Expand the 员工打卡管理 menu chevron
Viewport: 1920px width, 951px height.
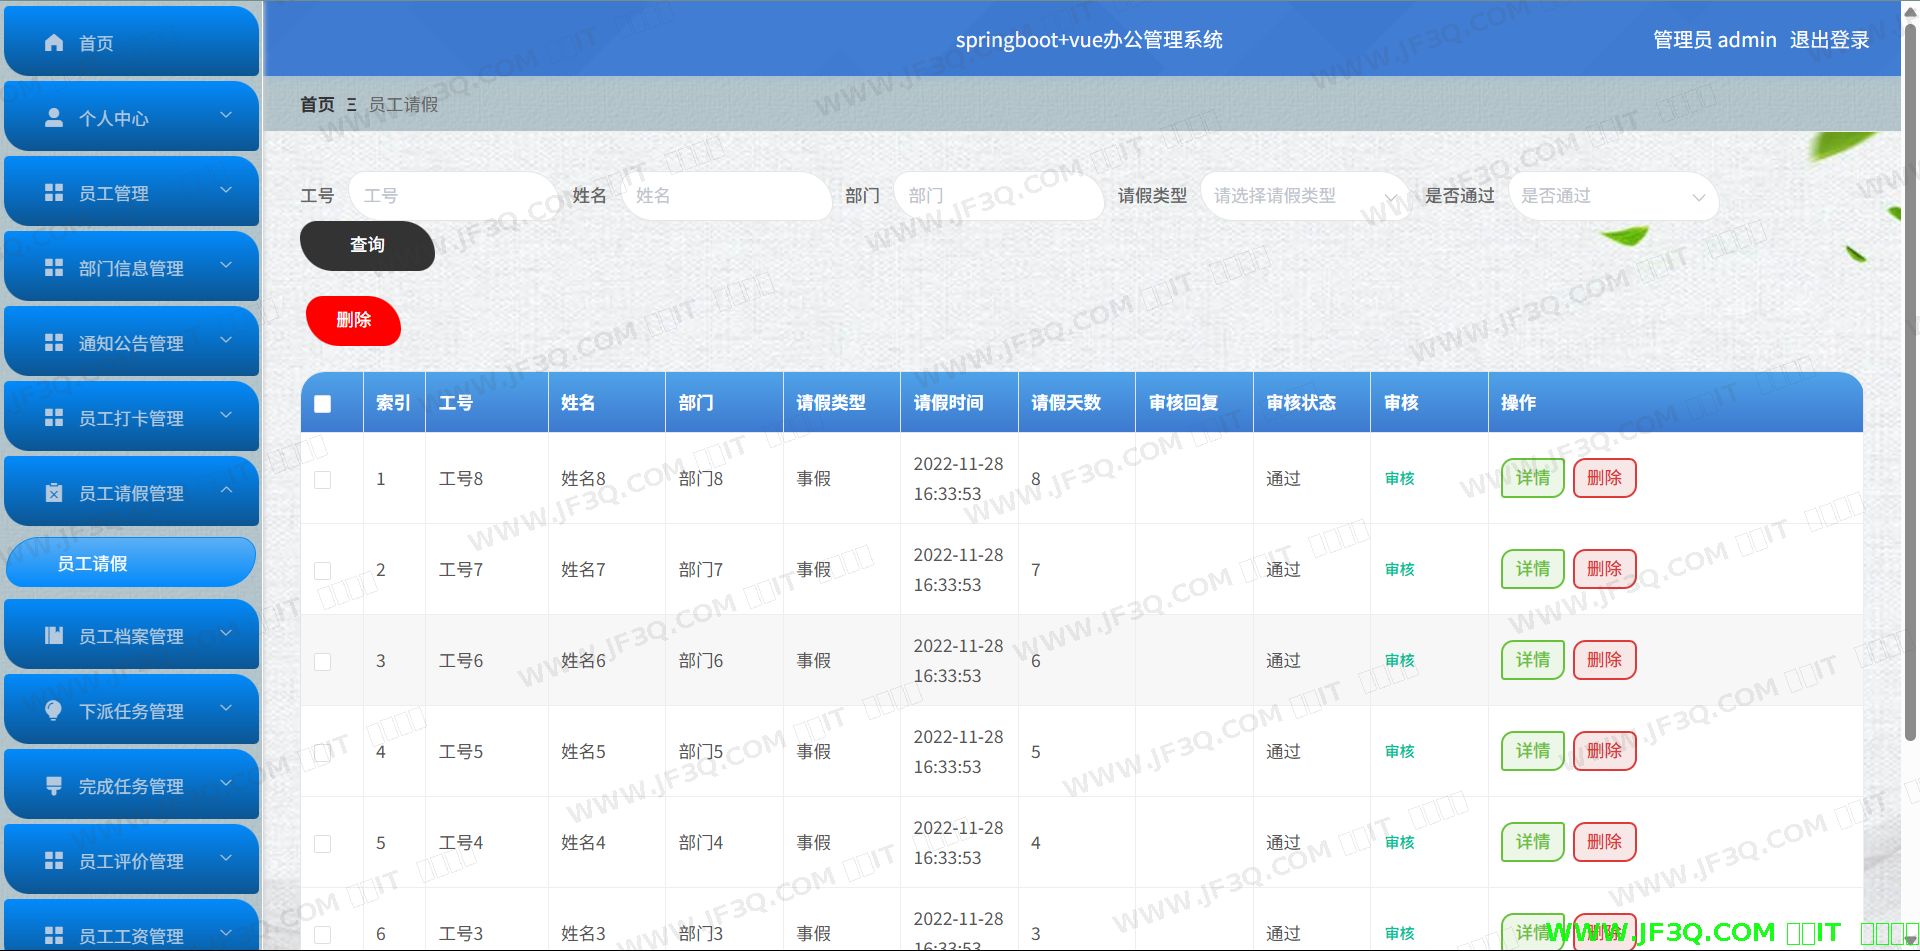(x=226, y=415)
